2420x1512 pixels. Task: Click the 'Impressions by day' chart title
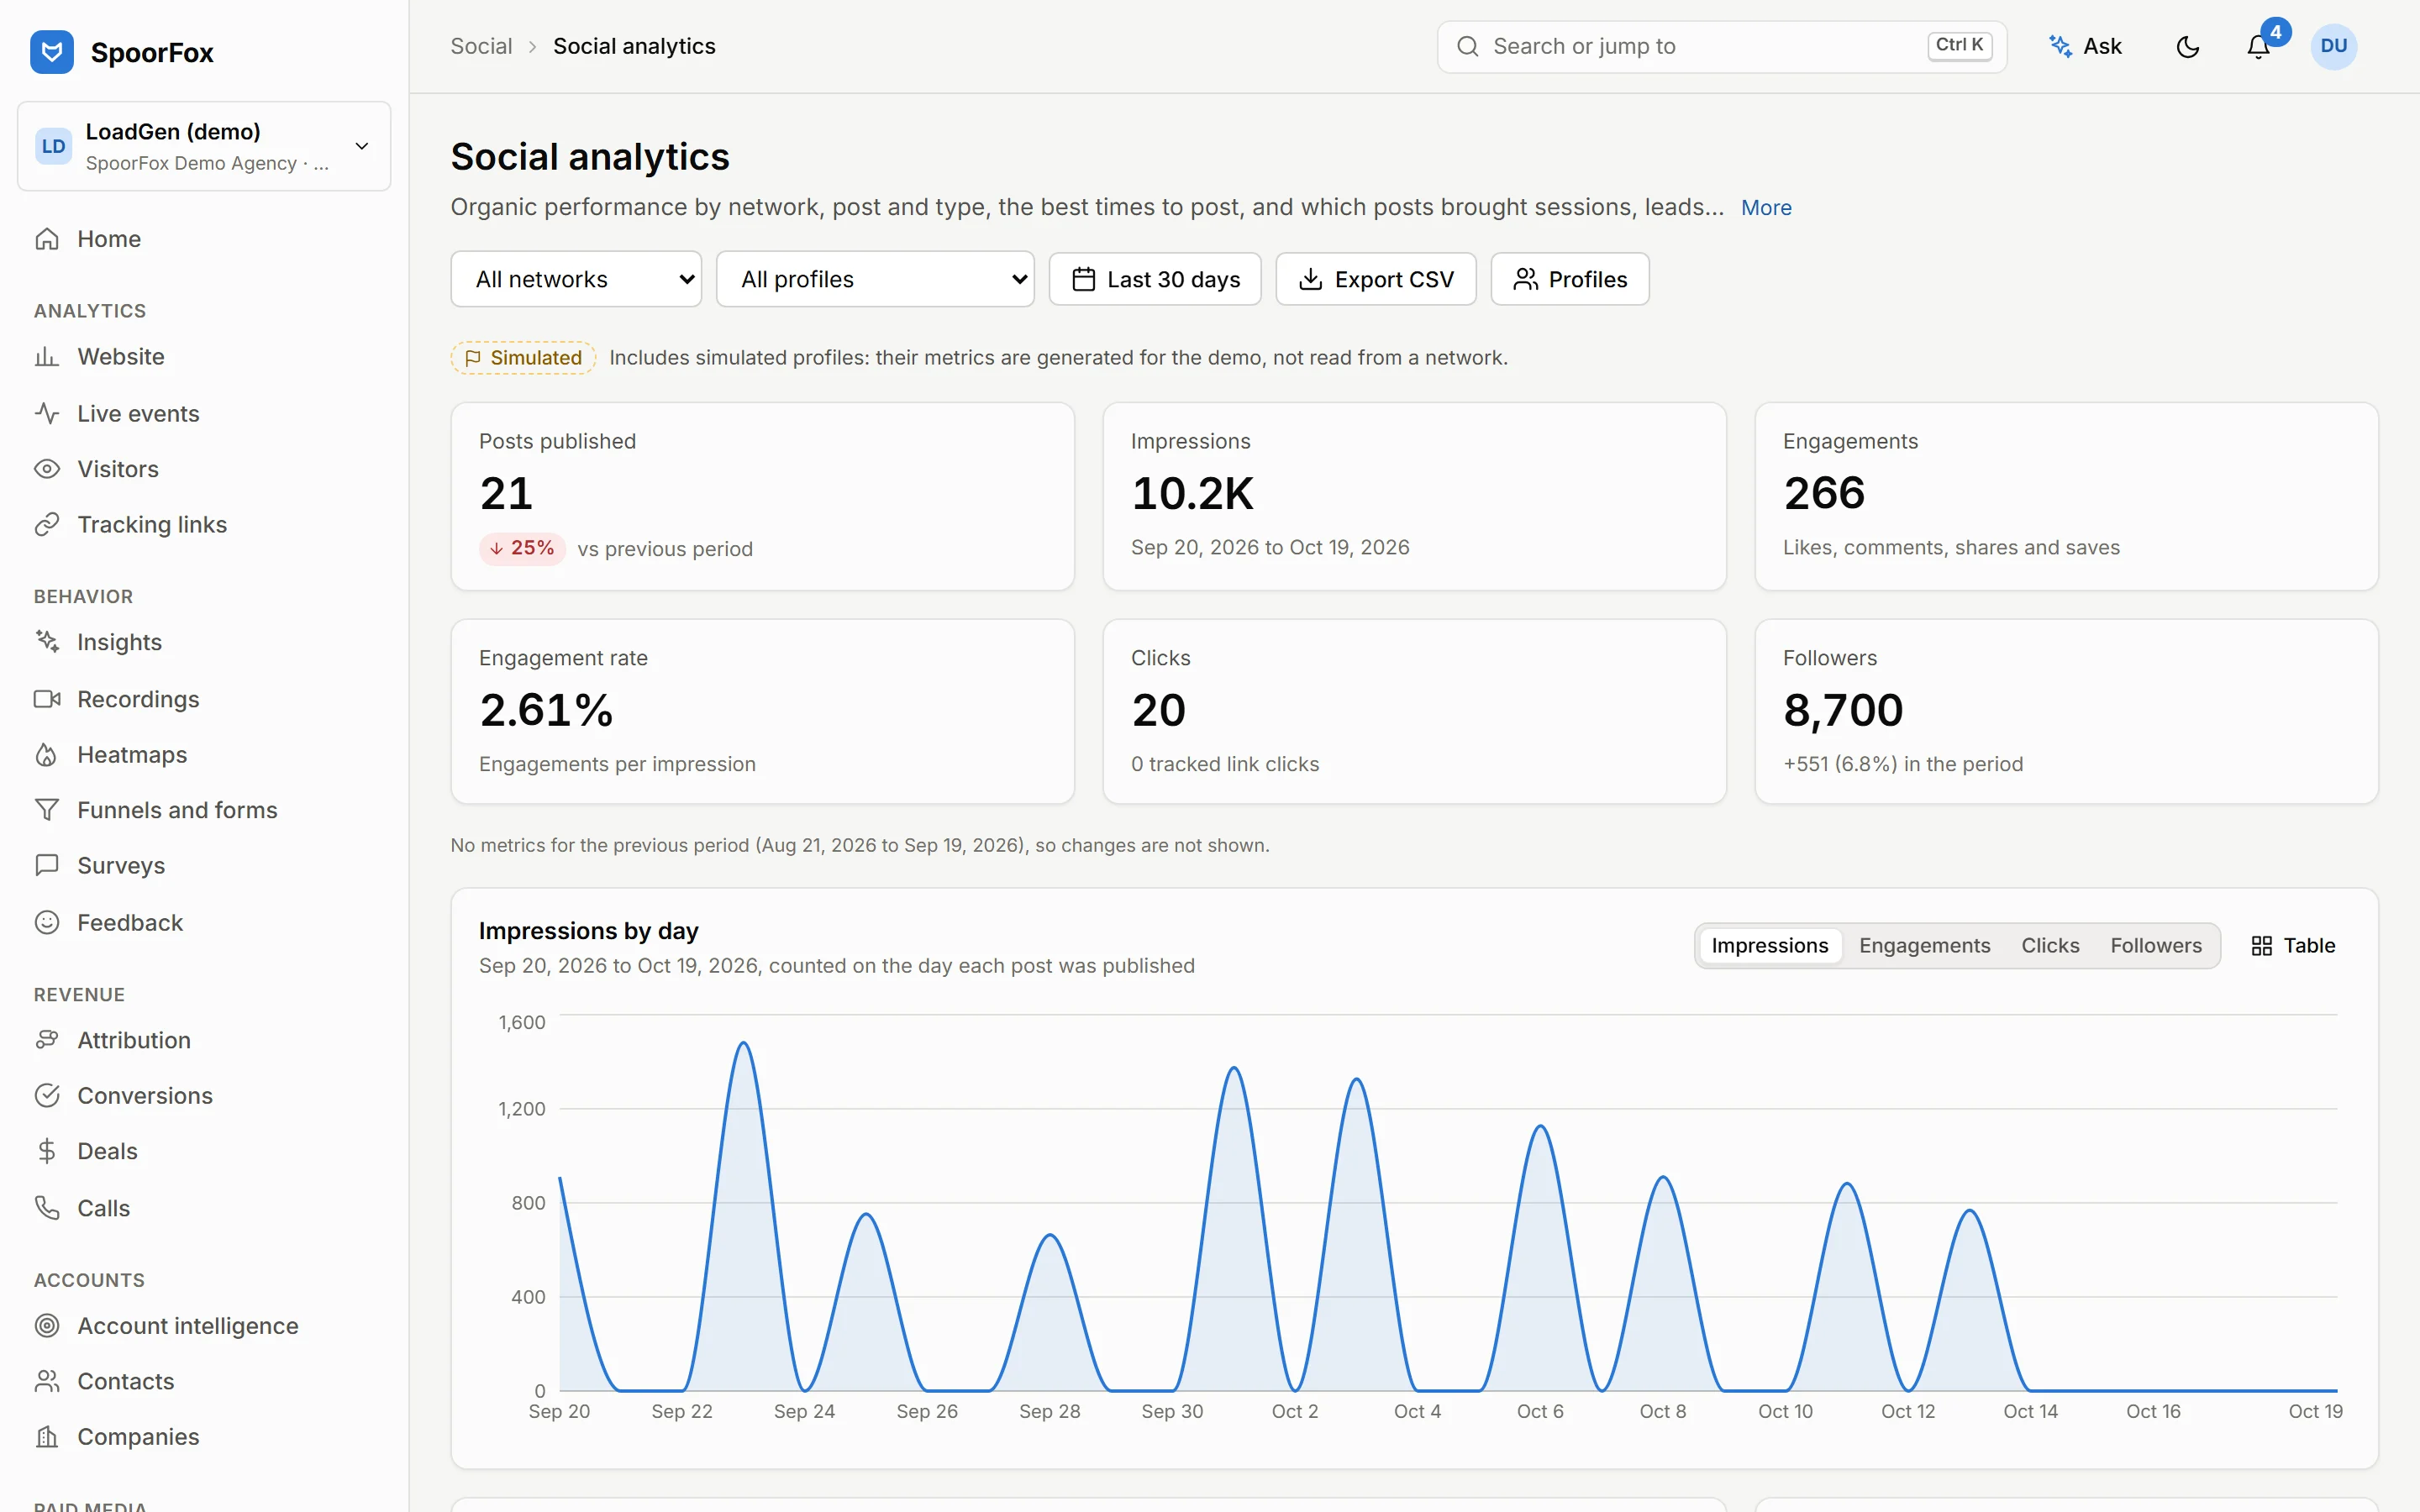pos(588,931)
